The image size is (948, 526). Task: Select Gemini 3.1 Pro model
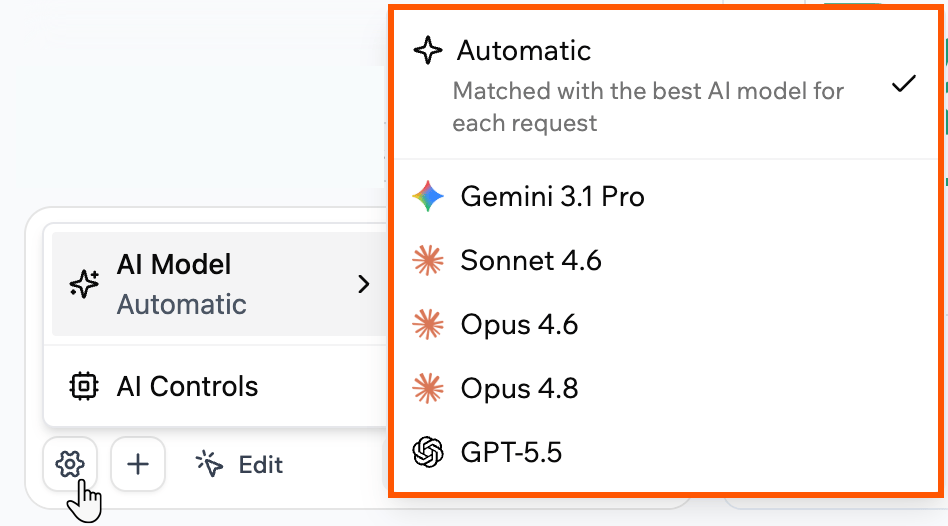pyautogui.click(x=666, y=196)
